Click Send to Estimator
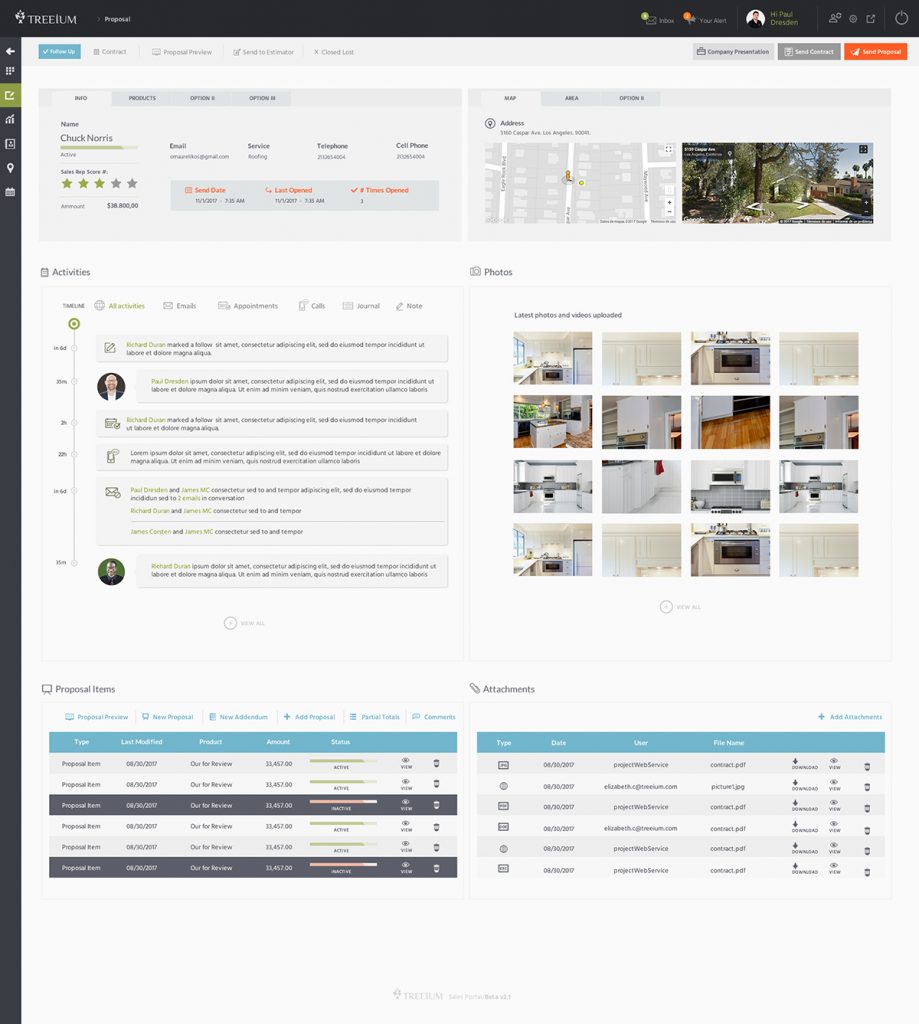The height and width of the screenshot is (1024, 919). tap(264, 52)
